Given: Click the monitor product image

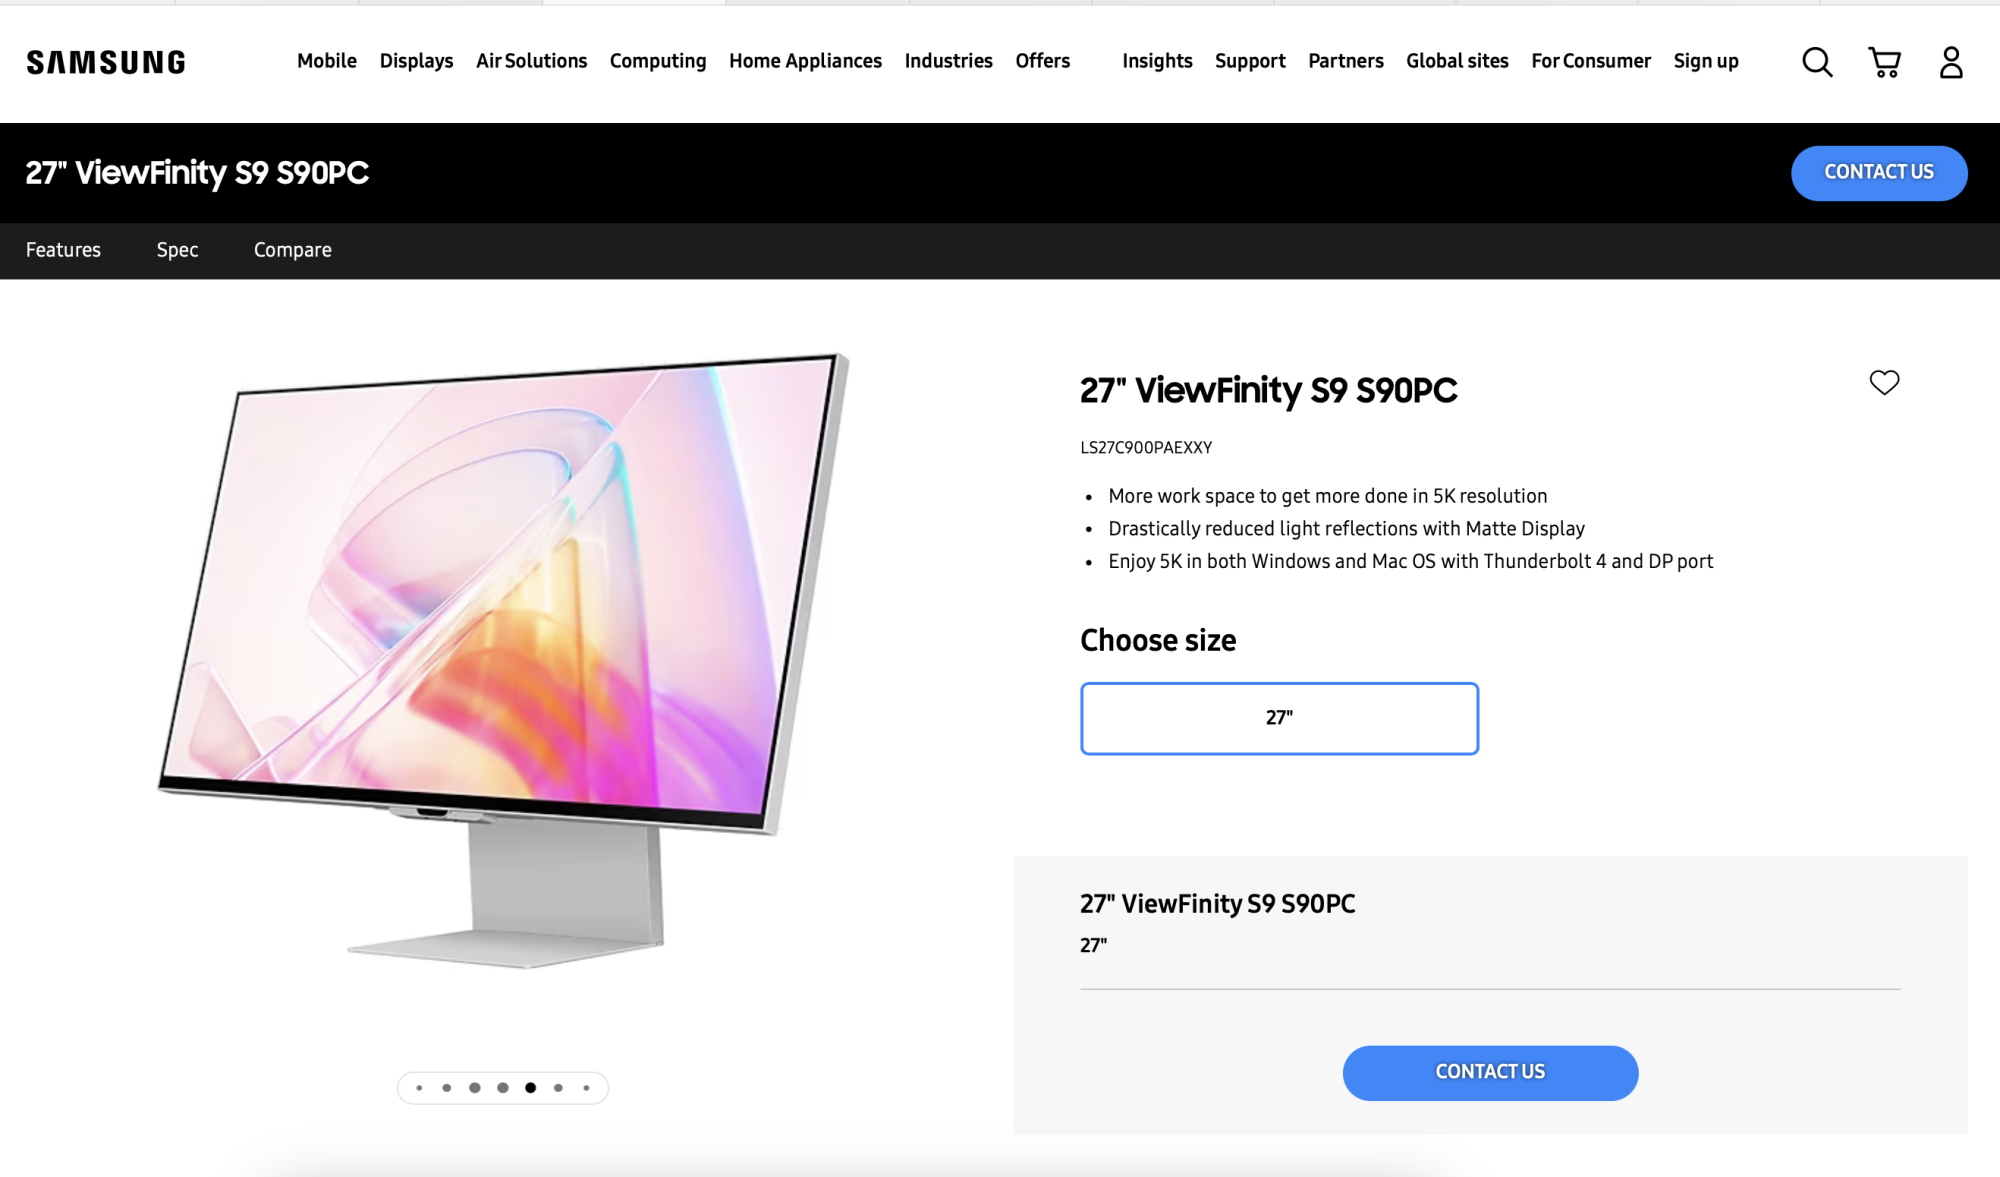Looking at the screenshot, I should coord(503,660).
